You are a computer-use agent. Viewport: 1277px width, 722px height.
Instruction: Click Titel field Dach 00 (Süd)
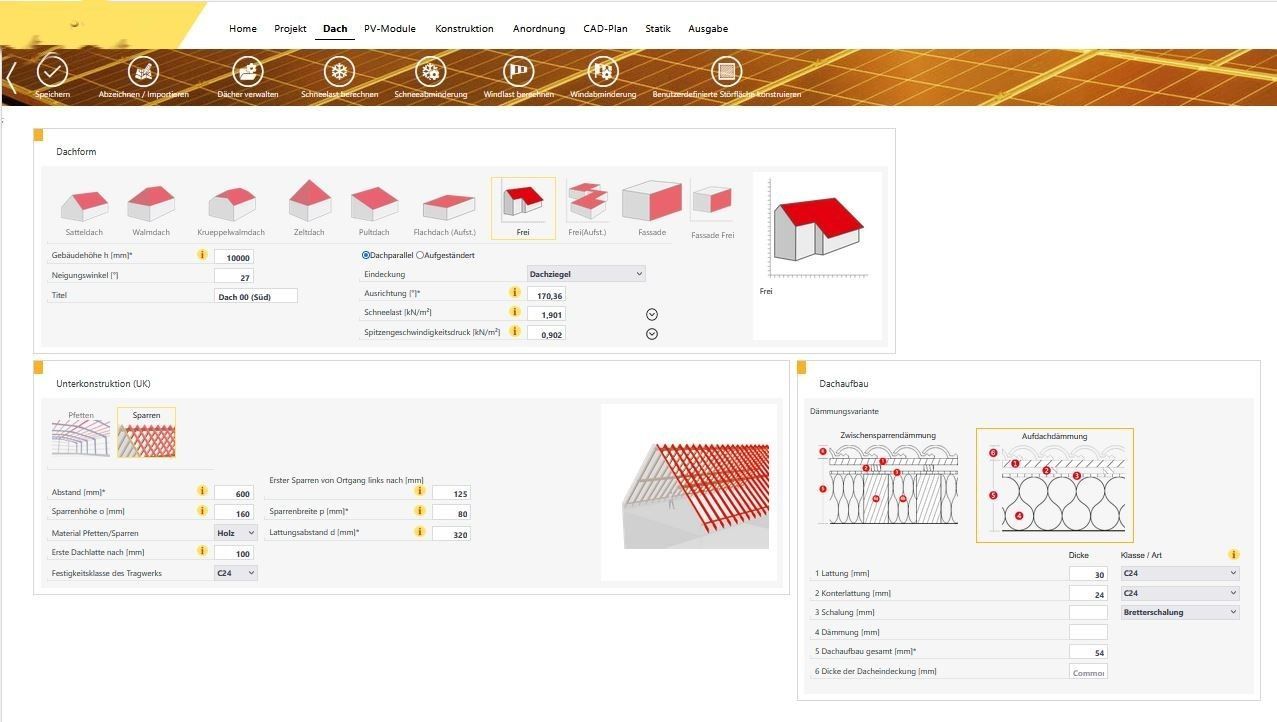coord(256,296)
